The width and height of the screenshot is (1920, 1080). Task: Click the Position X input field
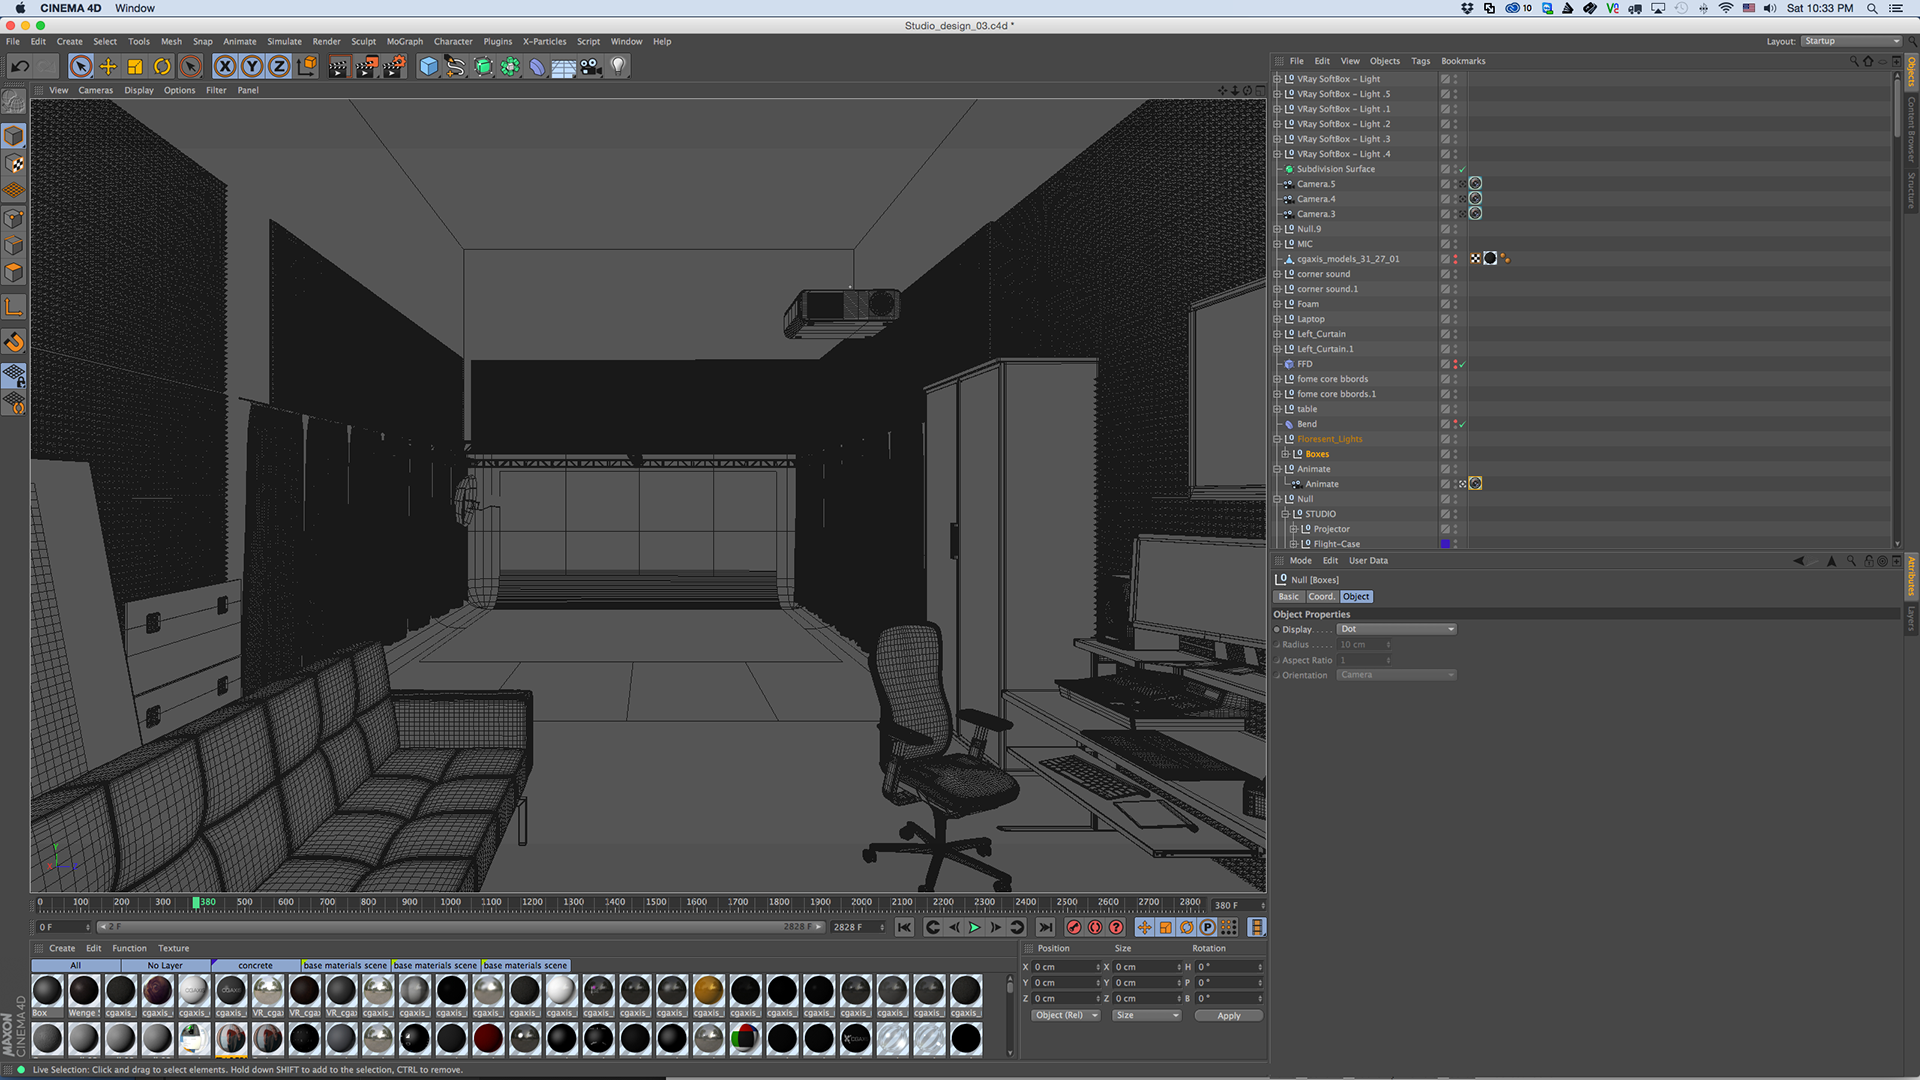[1066, 967]
